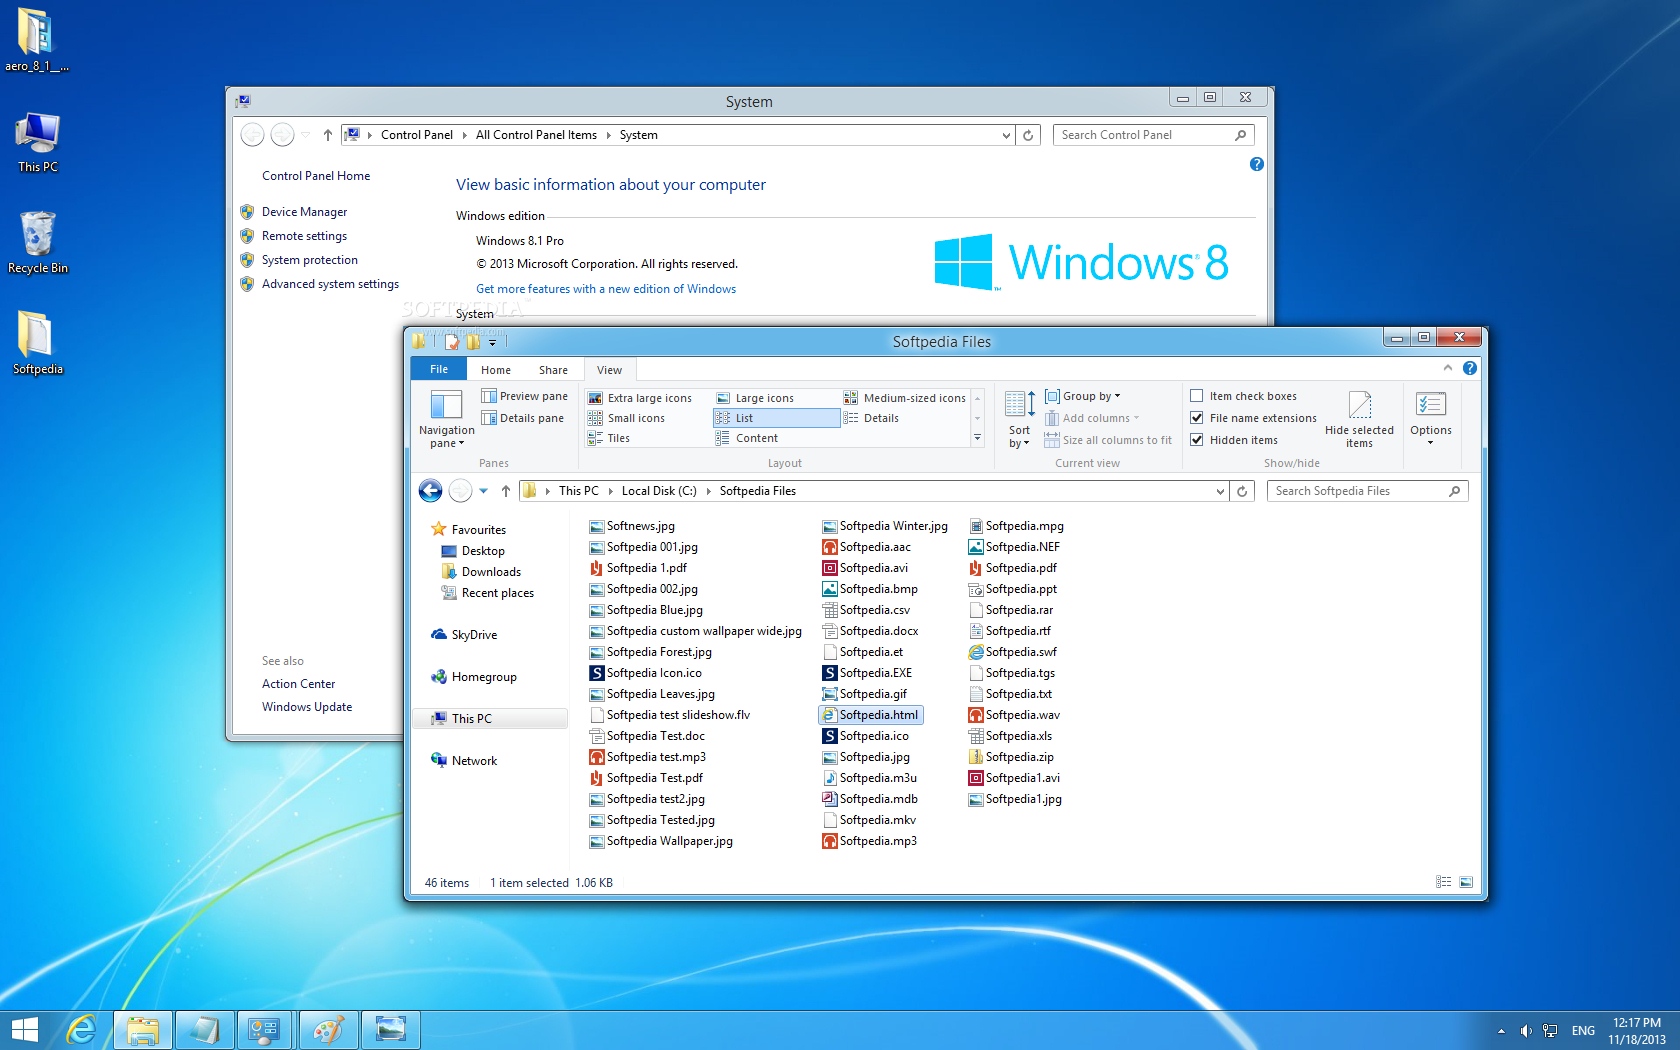
Task: Select Recycle Bin on the desktop
Action: (x=38, y=242)
